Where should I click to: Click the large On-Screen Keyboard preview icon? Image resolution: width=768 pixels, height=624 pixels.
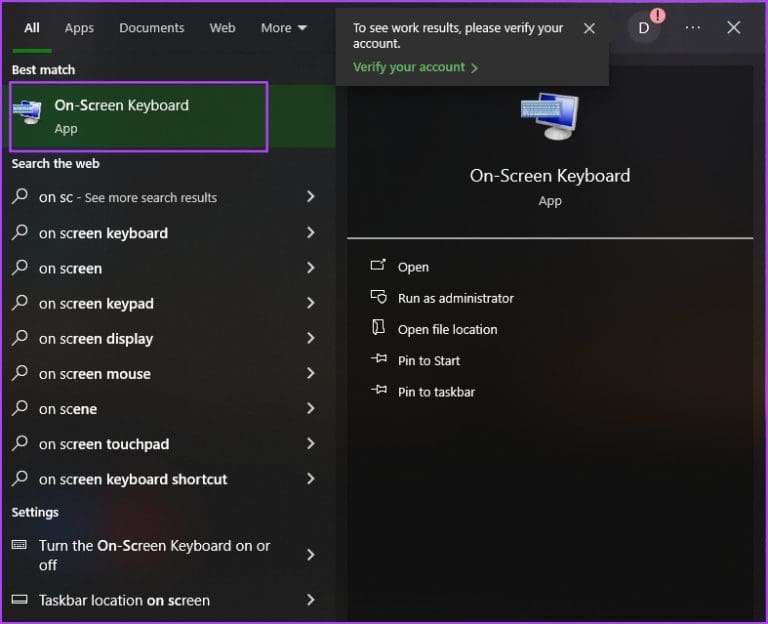549,120
